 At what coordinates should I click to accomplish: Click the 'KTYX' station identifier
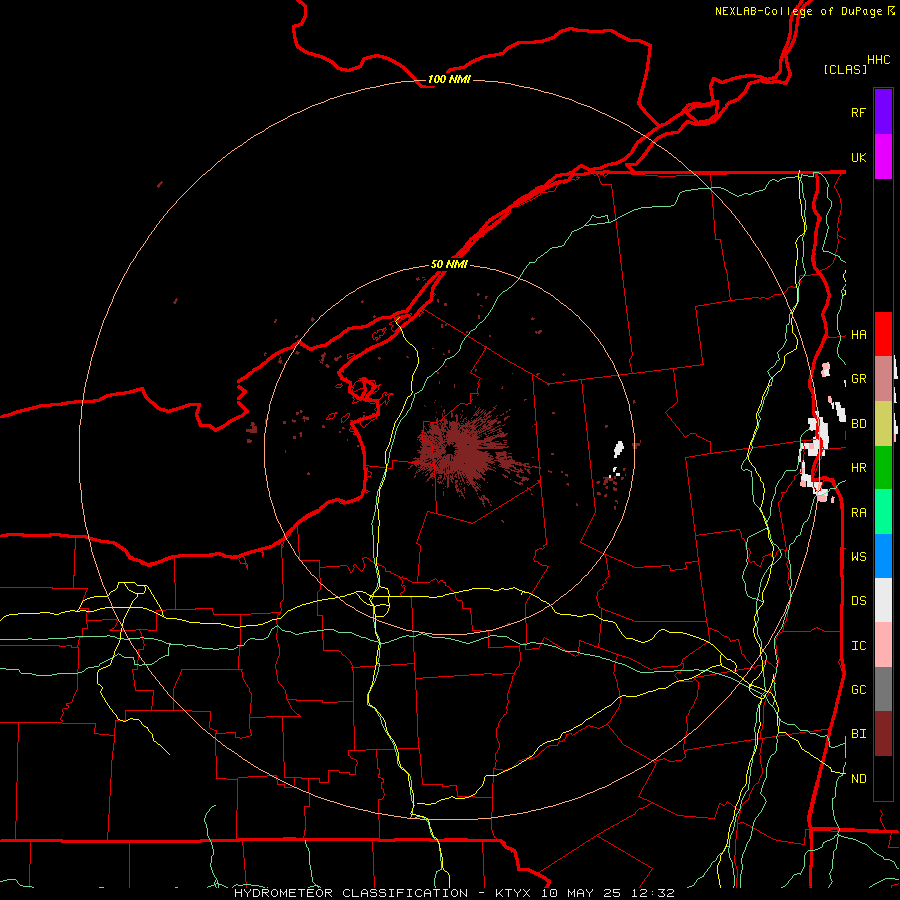pyautogui.click(x=513, y=893)
